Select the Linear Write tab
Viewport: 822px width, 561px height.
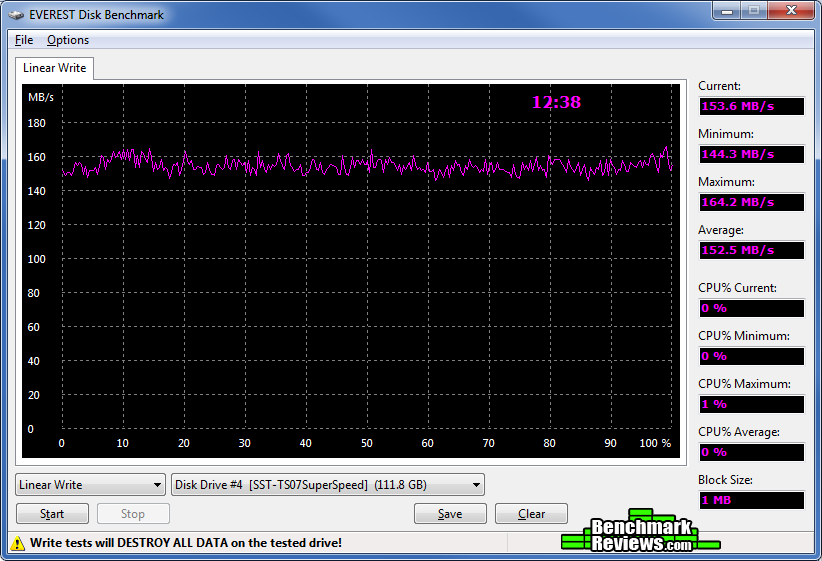coord(55,68)
